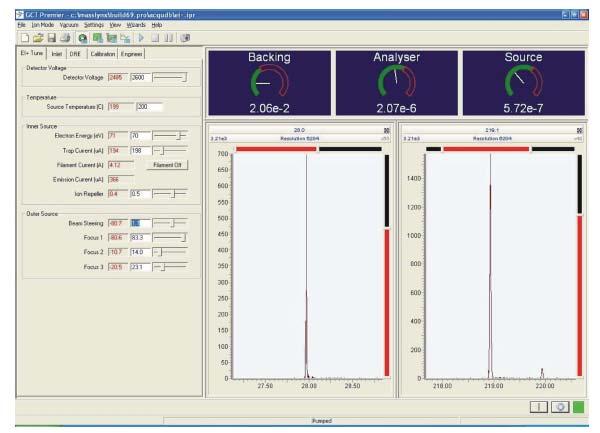Switch to the Inlet tab
The image size is (600, 433).
pos(57,54)
